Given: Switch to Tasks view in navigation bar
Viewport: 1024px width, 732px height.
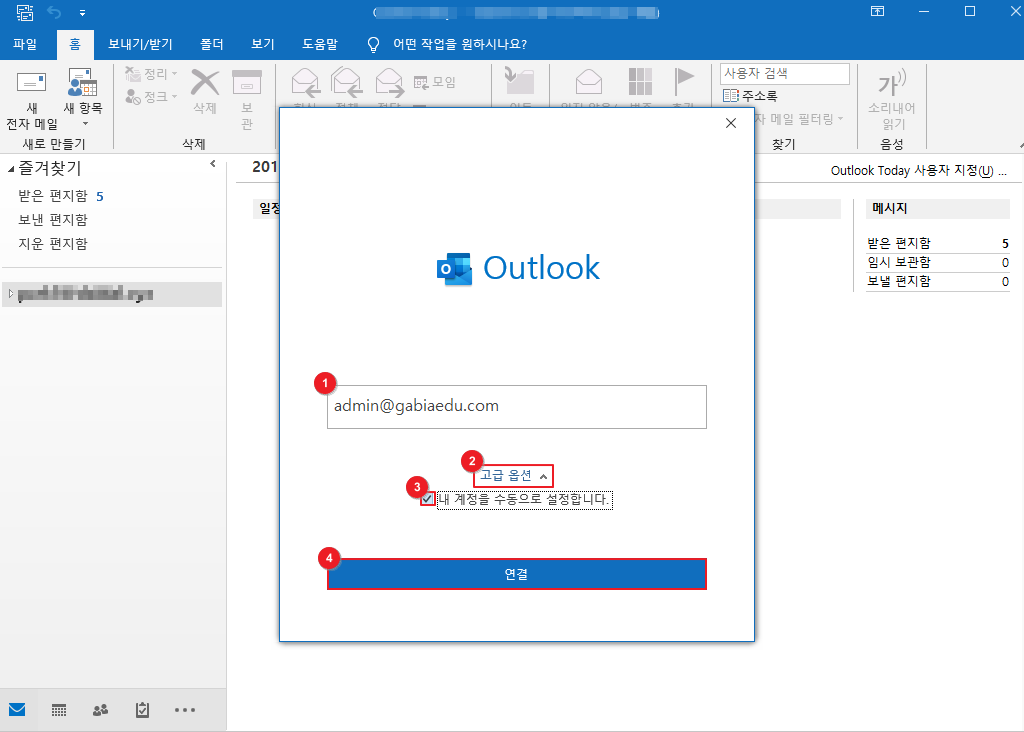Looking at the screenshot, I should click(x=142, y=710).
